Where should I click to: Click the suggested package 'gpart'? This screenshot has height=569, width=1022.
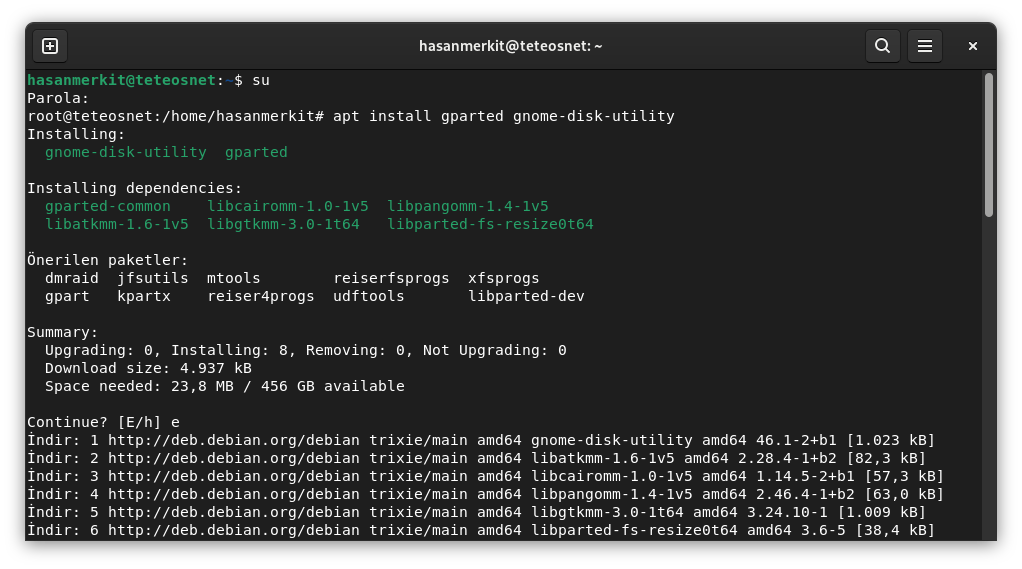tap(67, 297)
